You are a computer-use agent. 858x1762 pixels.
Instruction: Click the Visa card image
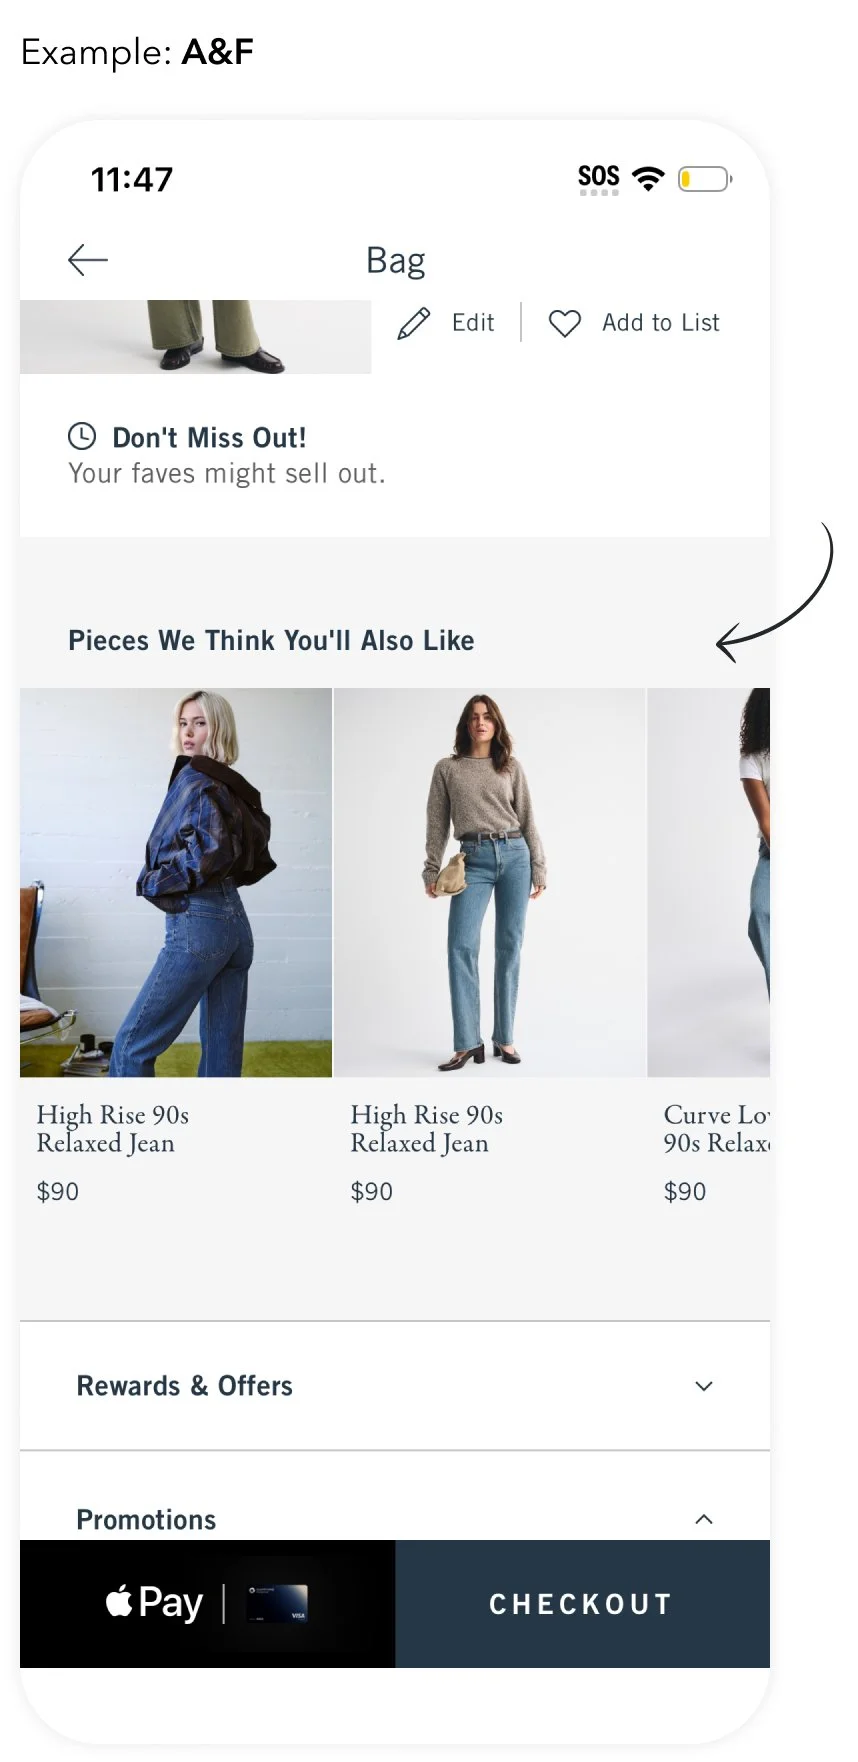277,1603
